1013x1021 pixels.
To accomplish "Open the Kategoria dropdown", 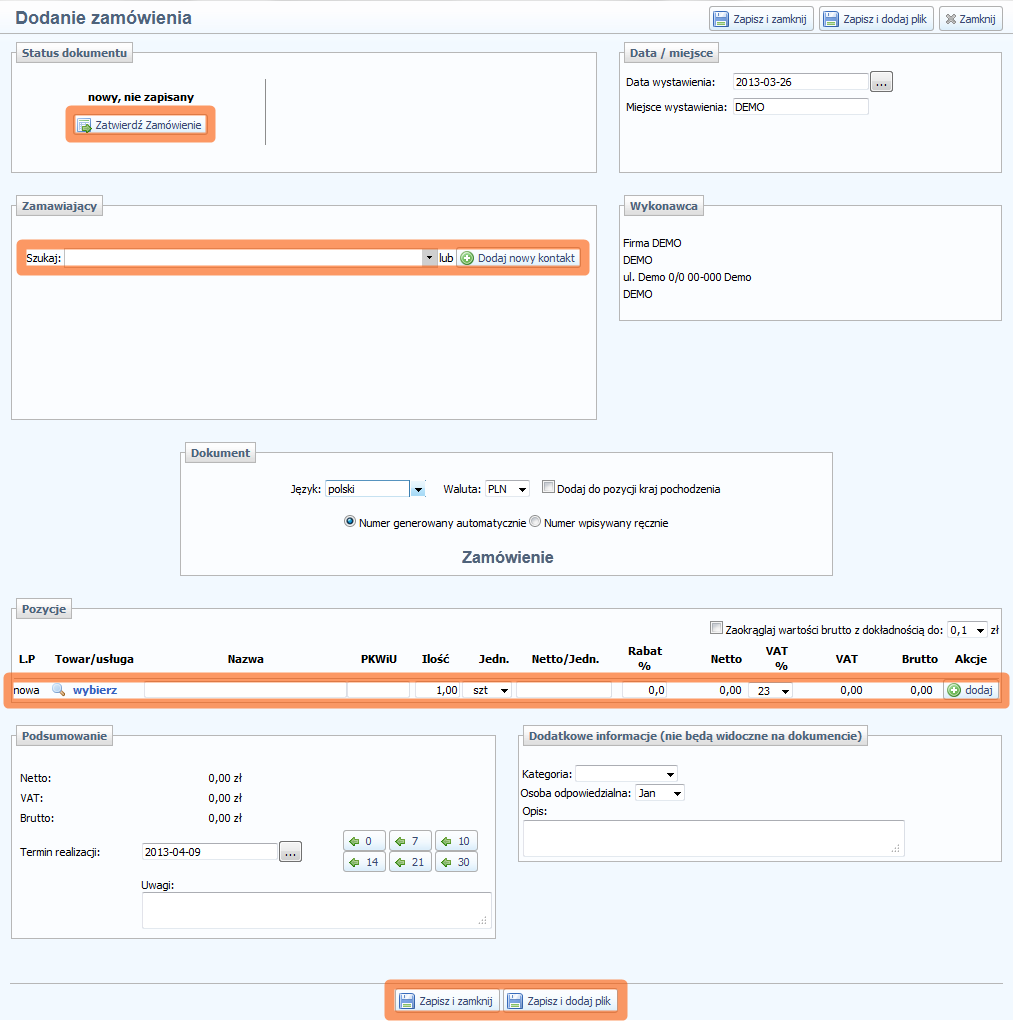I will [x=627, y=774].
